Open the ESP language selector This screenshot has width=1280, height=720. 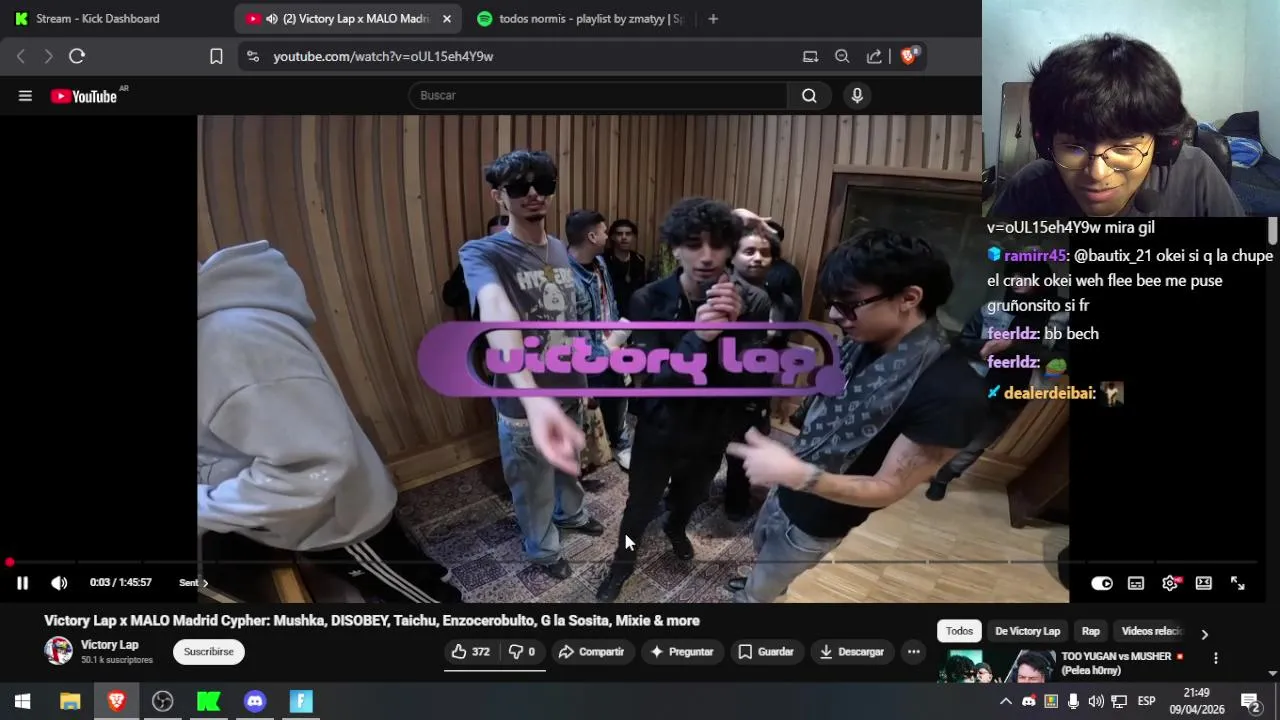(x=1146, y=702)
